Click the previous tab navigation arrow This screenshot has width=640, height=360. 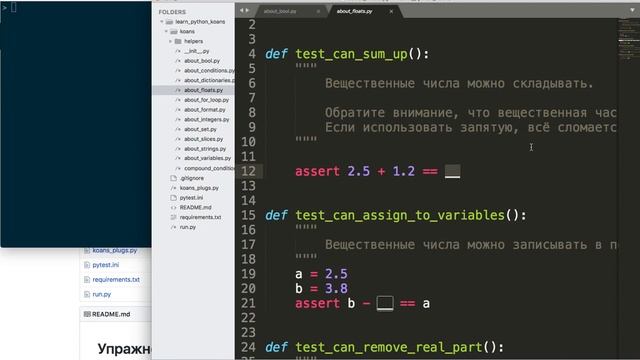point(242,11)
